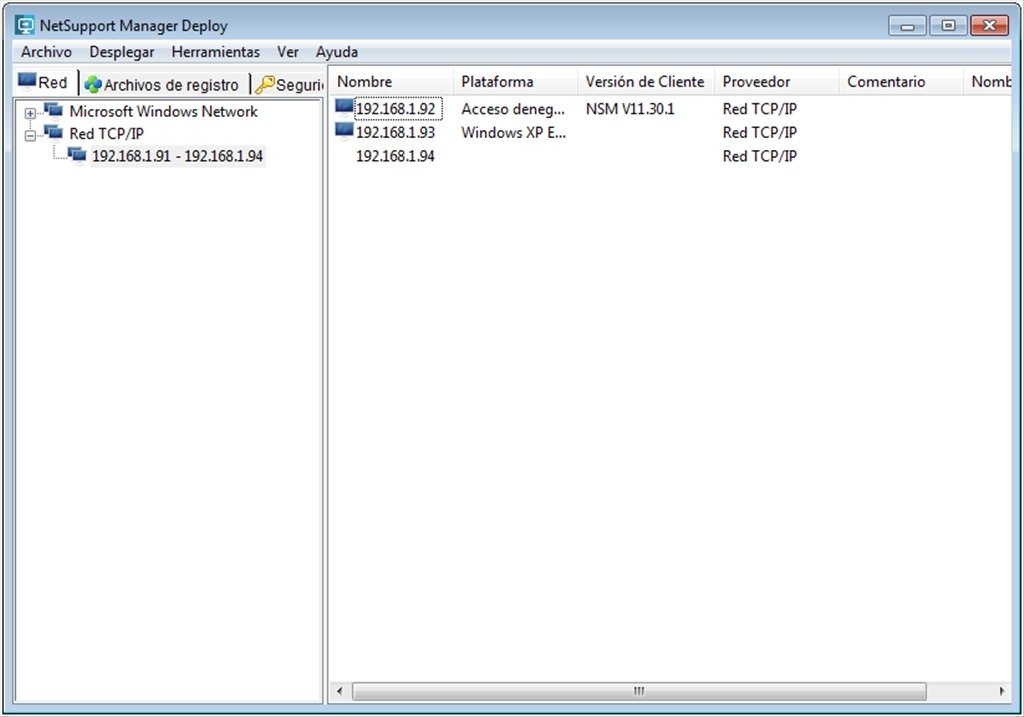The height and width of the screenshot is (717, 1024).
Task: Click the Red TCP/IP tree node icon
Action: [54, 133]
